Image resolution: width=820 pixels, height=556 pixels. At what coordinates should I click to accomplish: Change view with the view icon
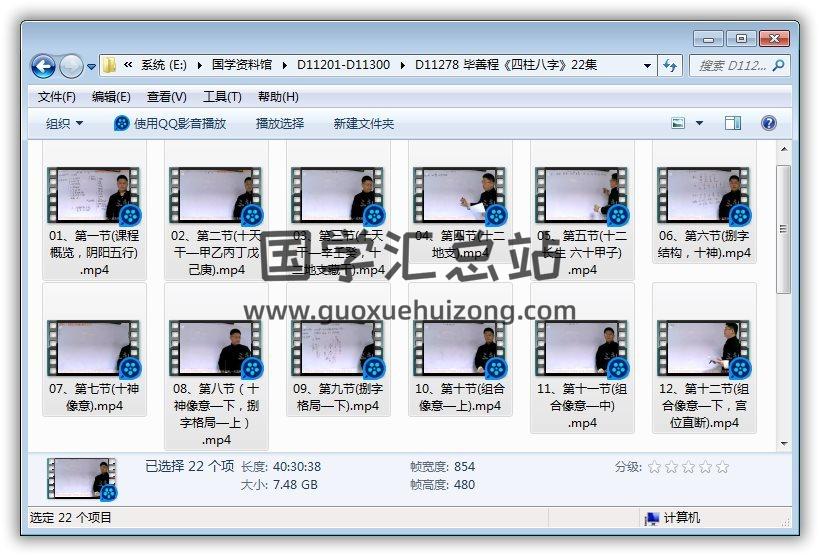click(678, 123)
